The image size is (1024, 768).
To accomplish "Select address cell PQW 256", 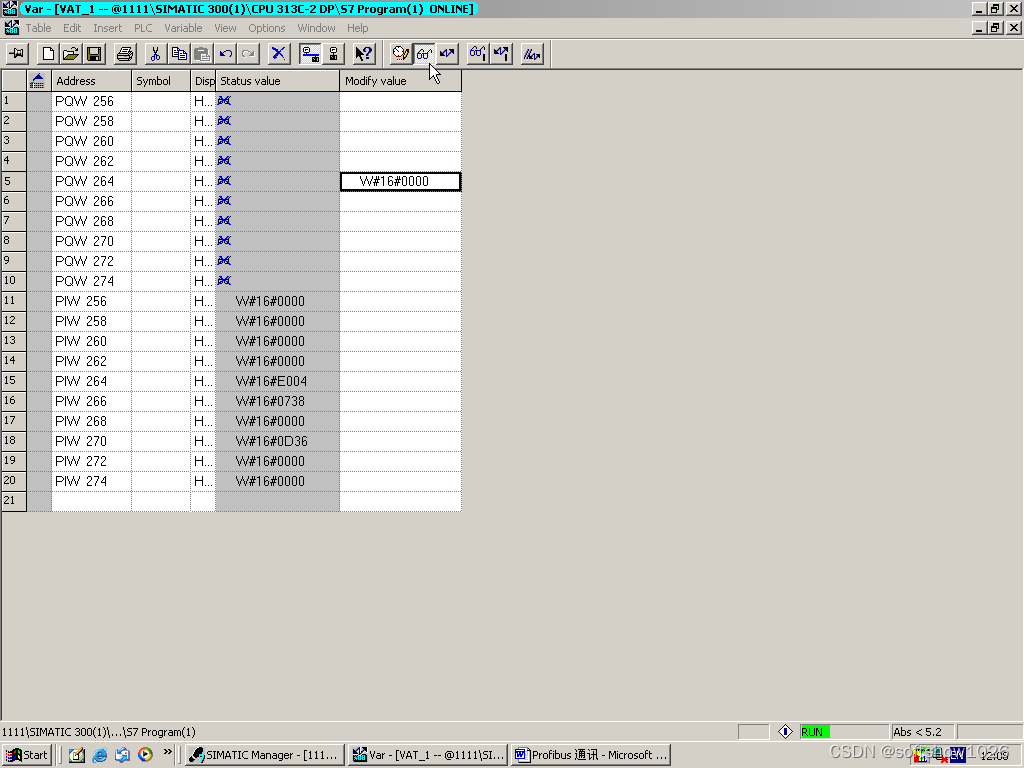I will [91, 101].
